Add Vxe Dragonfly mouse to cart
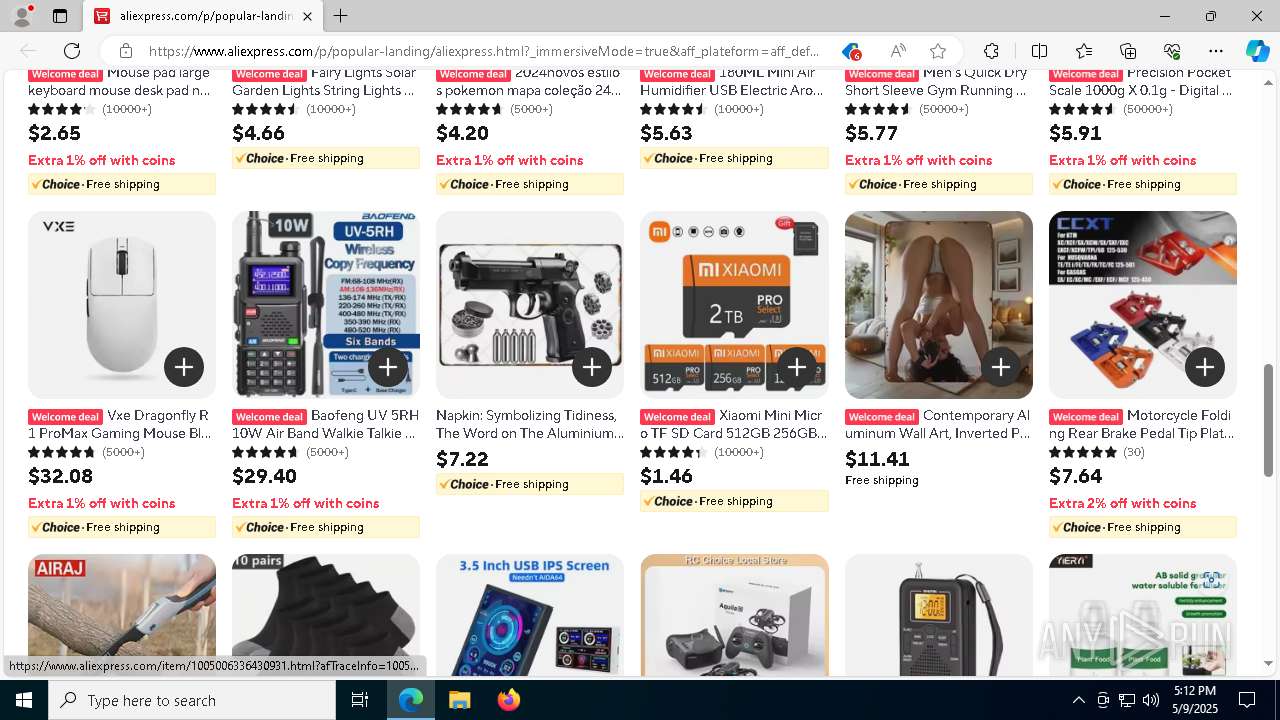1280x720 pixels. coord(184,367)
